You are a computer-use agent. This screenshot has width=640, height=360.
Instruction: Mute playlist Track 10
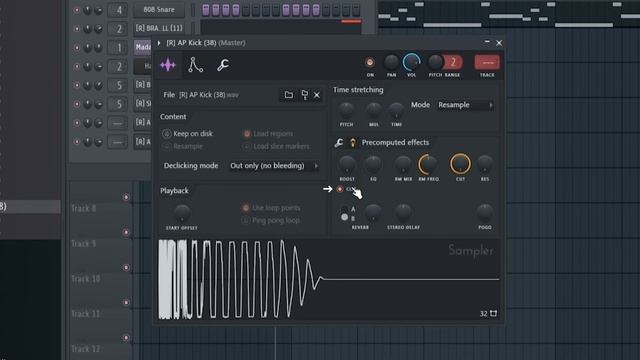coord(126,268)
